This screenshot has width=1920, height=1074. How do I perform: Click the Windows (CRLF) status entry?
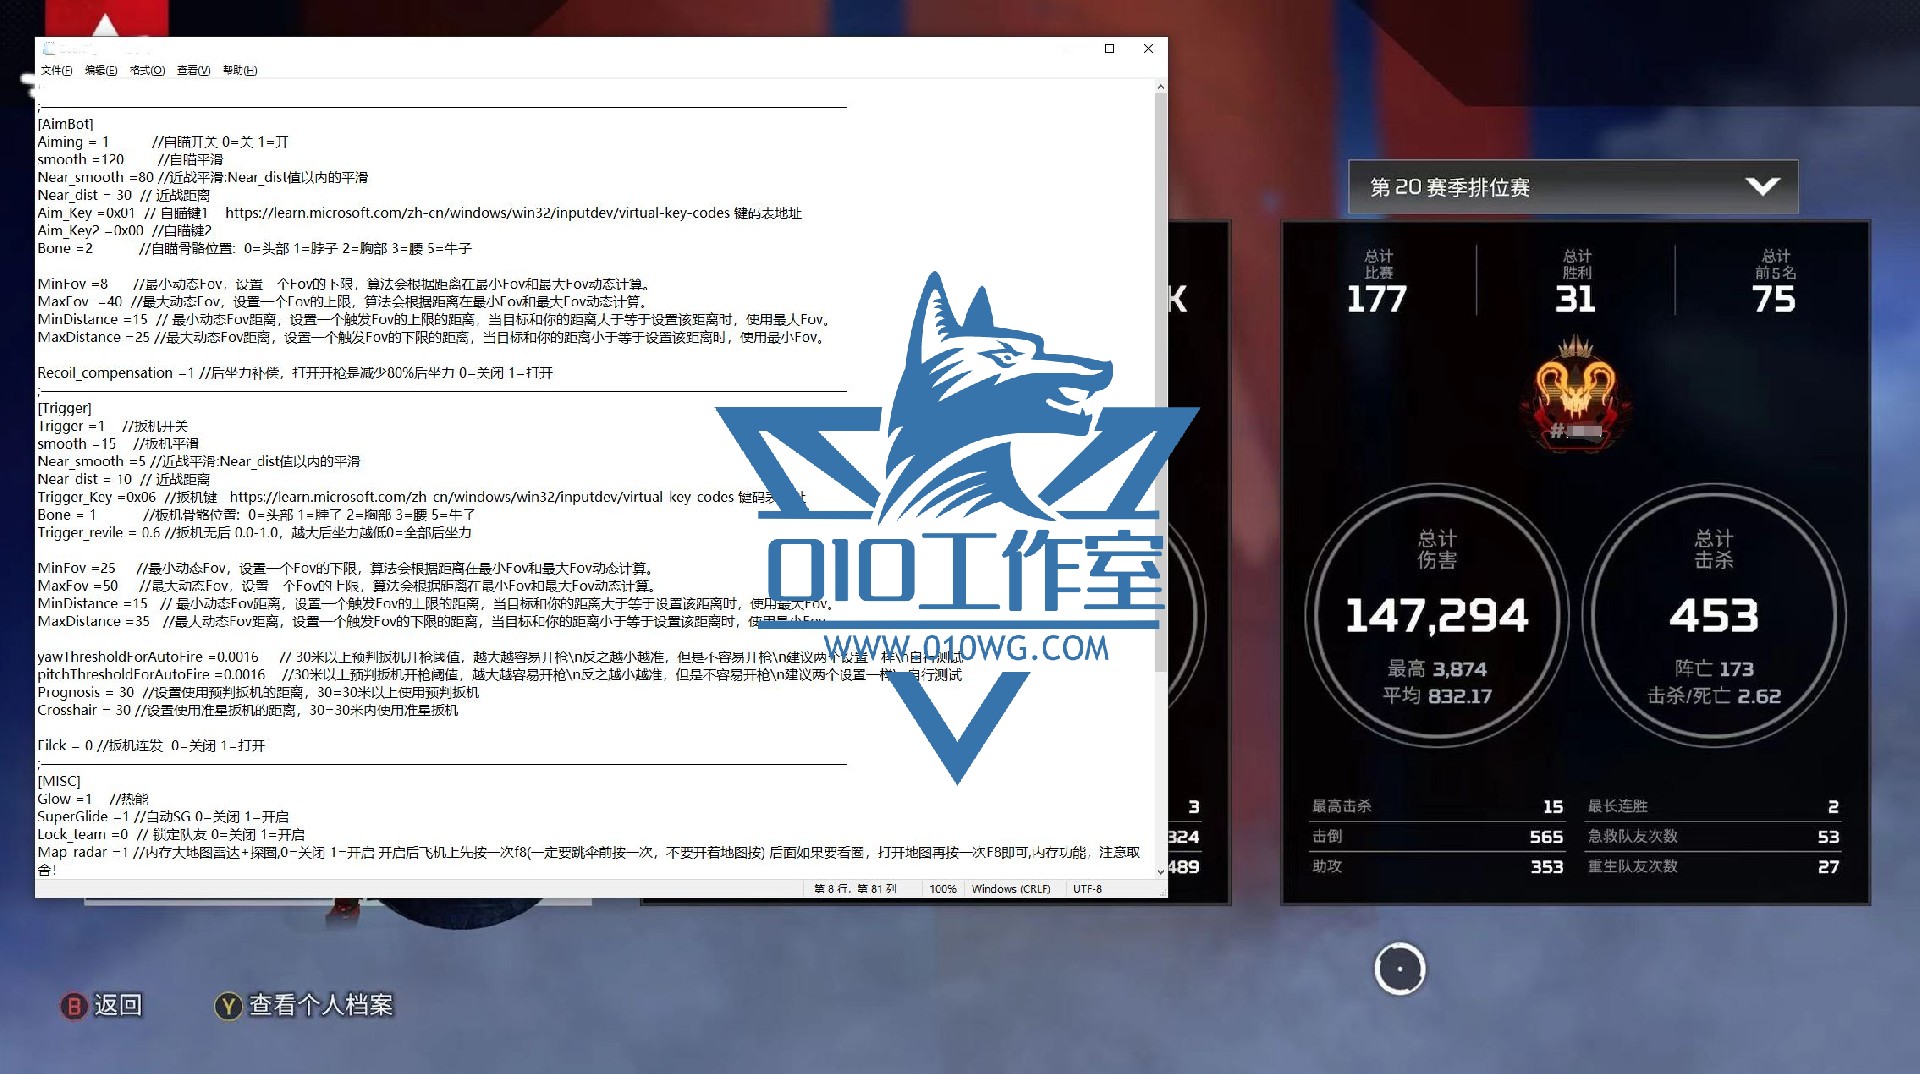1011,889
